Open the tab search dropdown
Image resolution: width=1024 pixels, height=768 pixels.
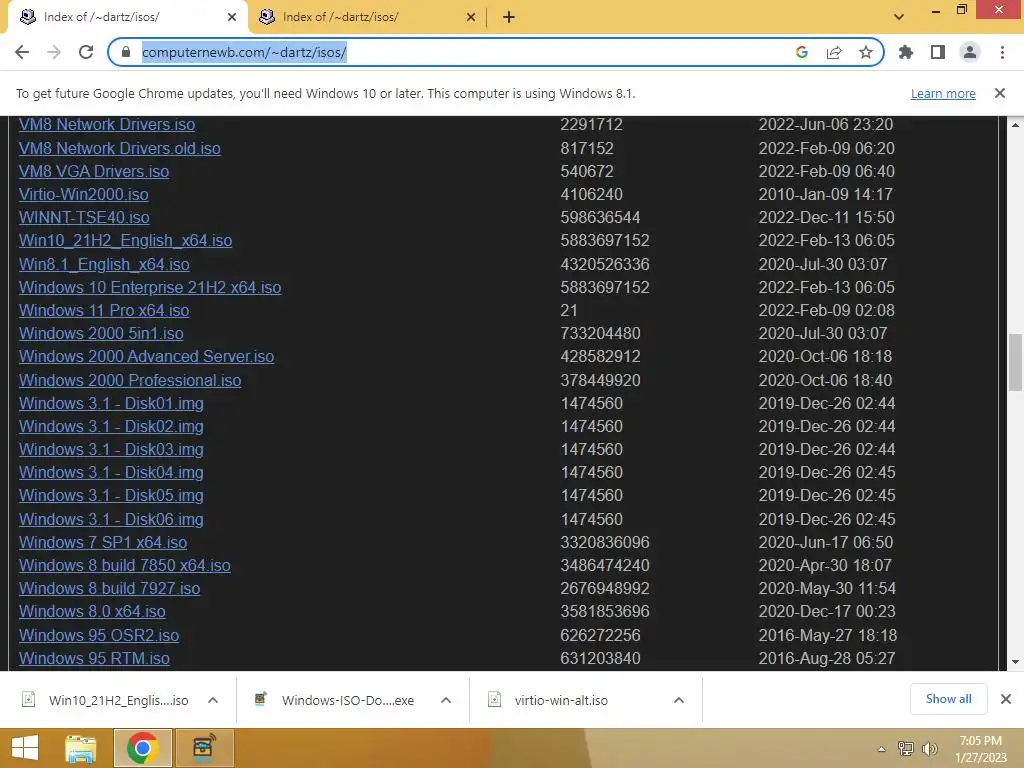coord(899,17)
